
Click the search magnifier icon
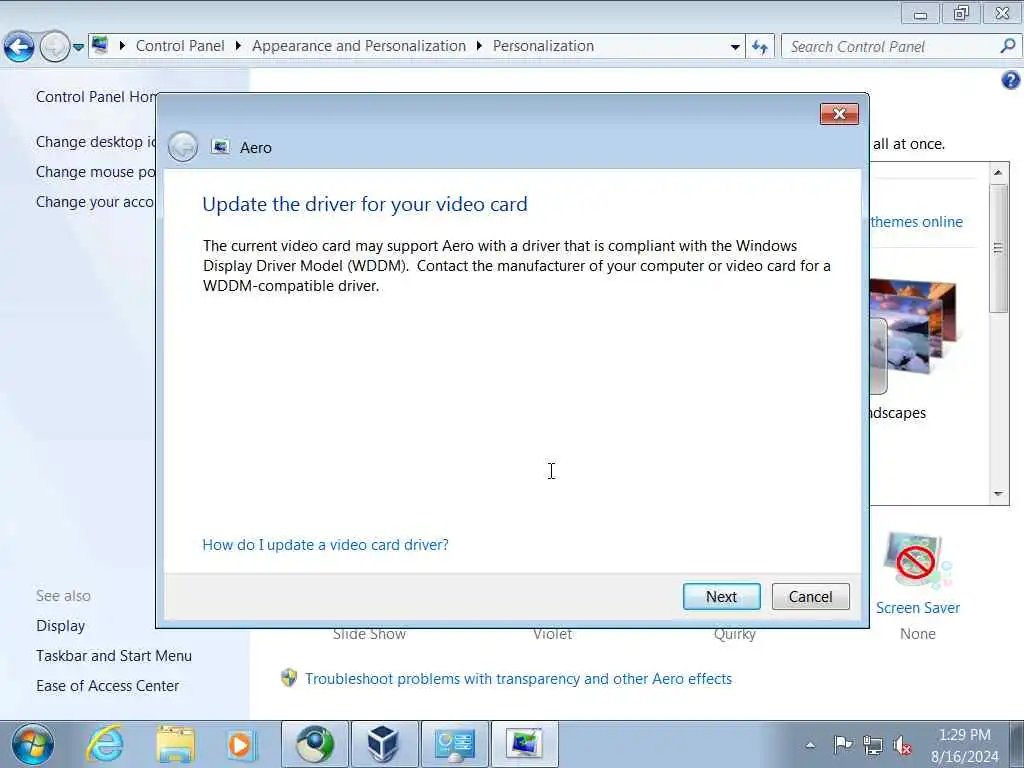click(x=1008, y=46)
